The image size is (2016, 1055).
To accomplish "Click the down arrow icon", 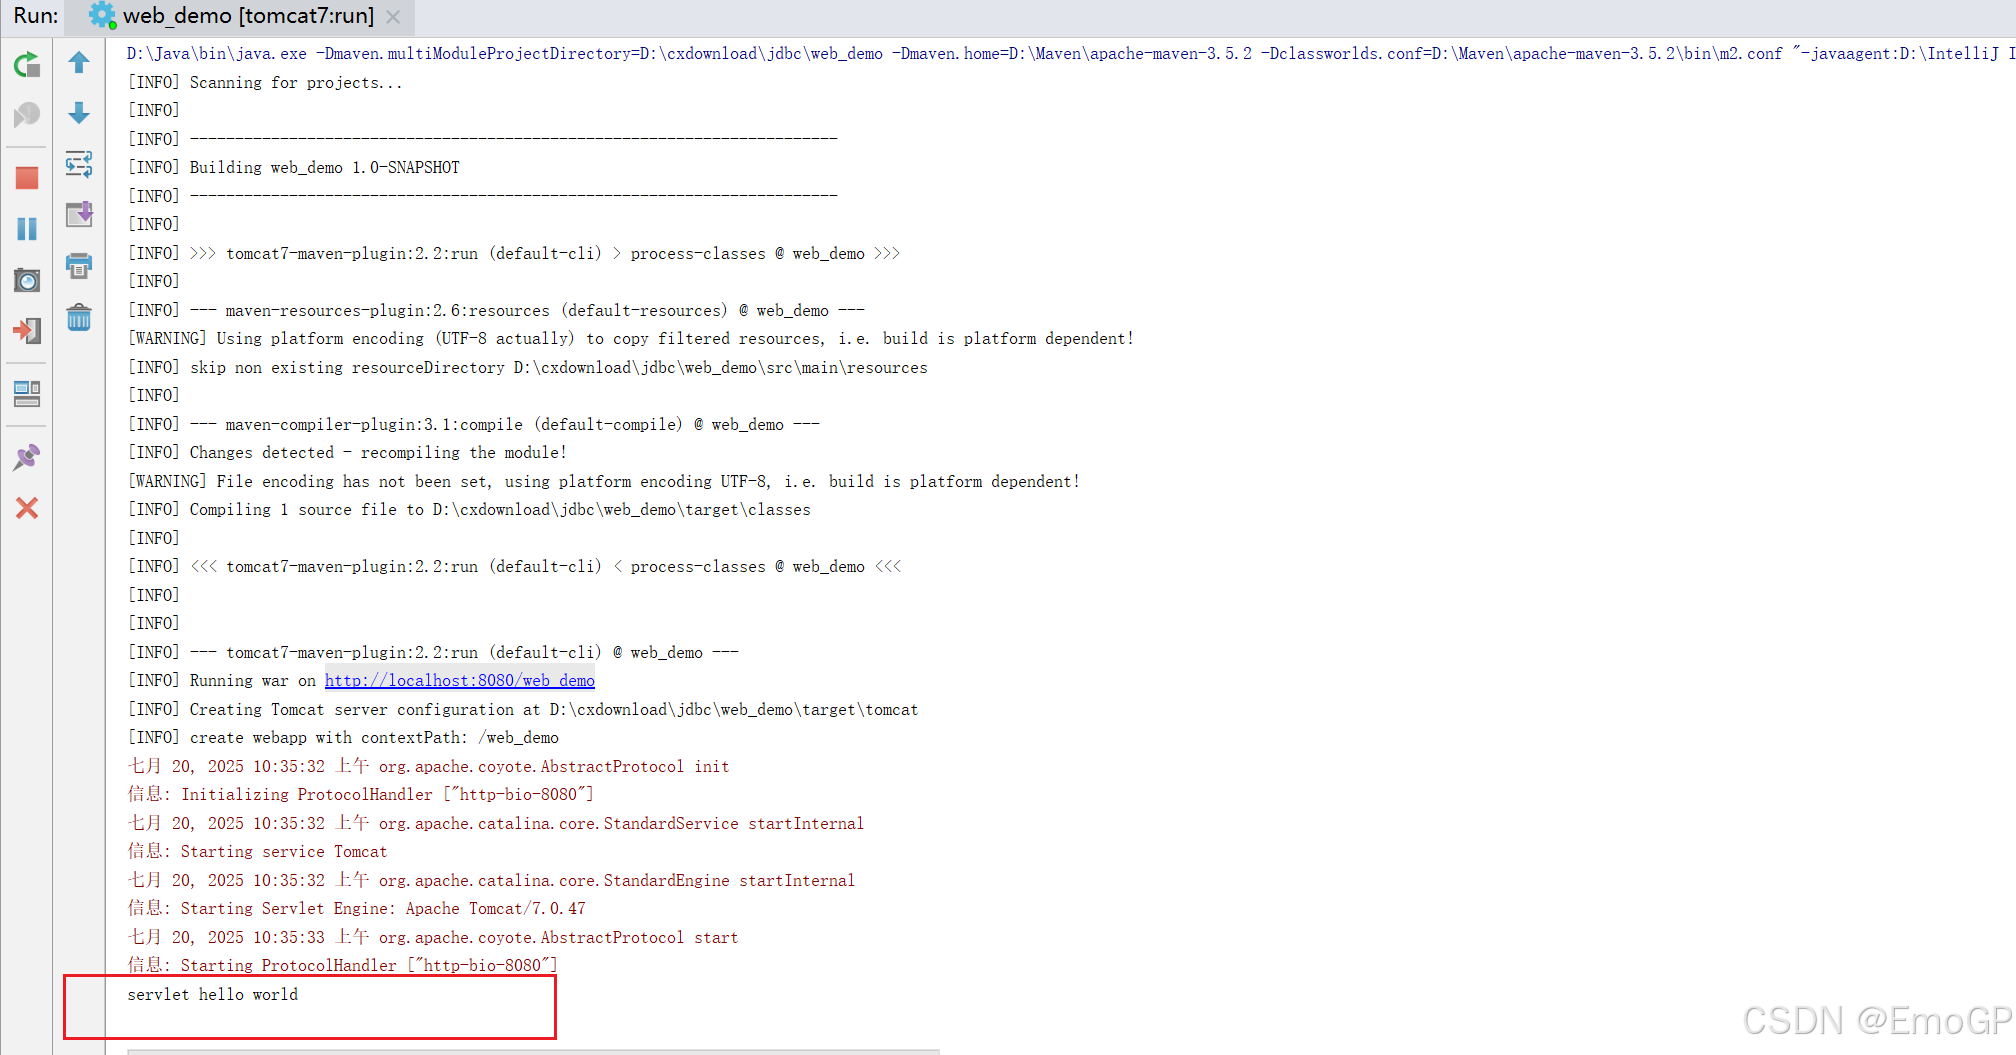I will coord(79,113).
